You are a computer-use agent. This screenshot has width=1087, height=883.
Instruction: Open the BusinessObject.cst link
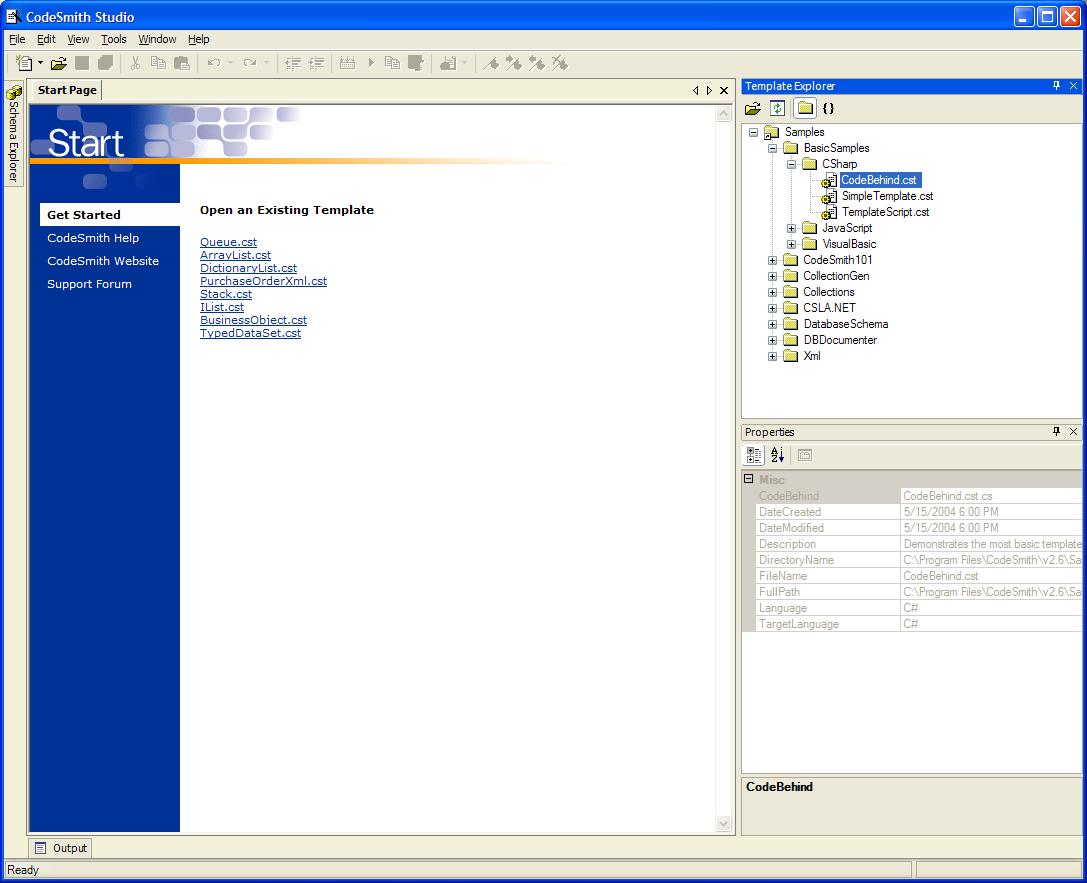pos(253,320)
